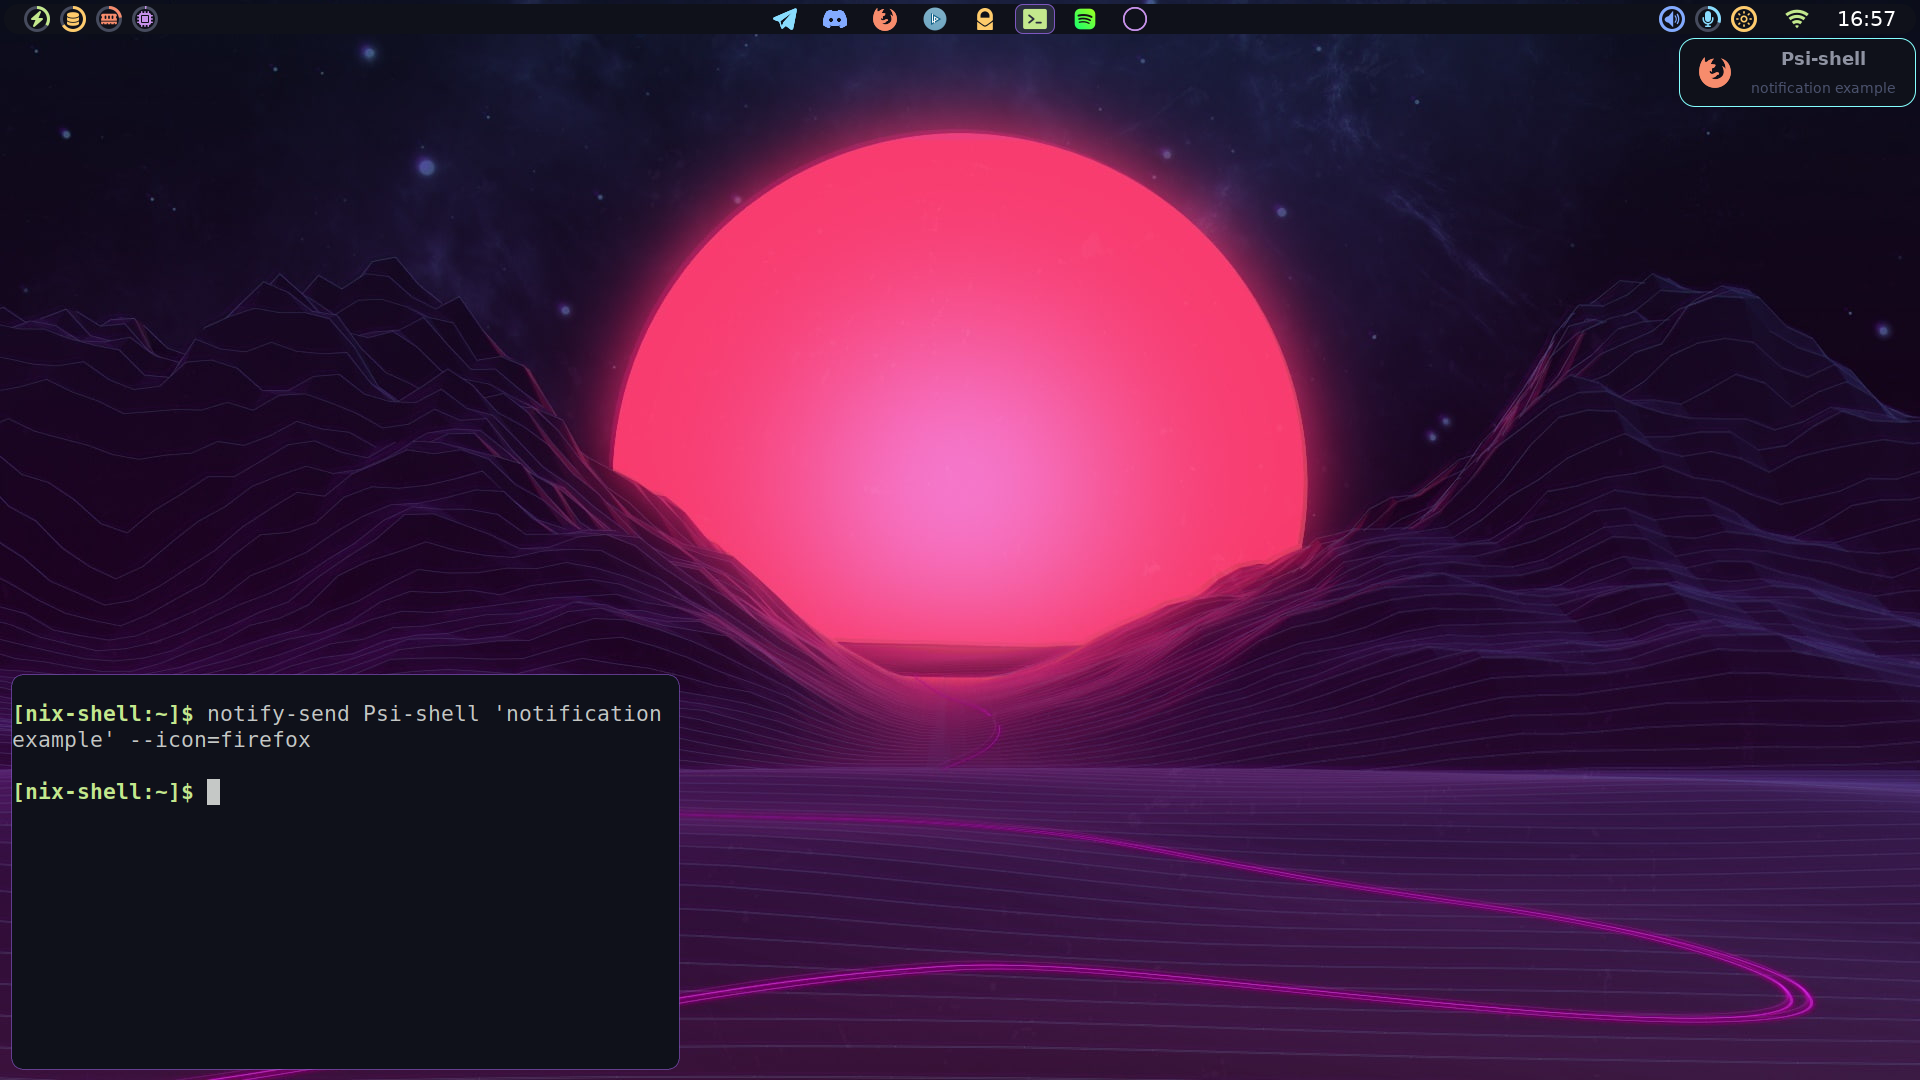Mute audio via speaker volume icon
The width and height of the screenshot is (1920, 1080).
pos(1672,19)
